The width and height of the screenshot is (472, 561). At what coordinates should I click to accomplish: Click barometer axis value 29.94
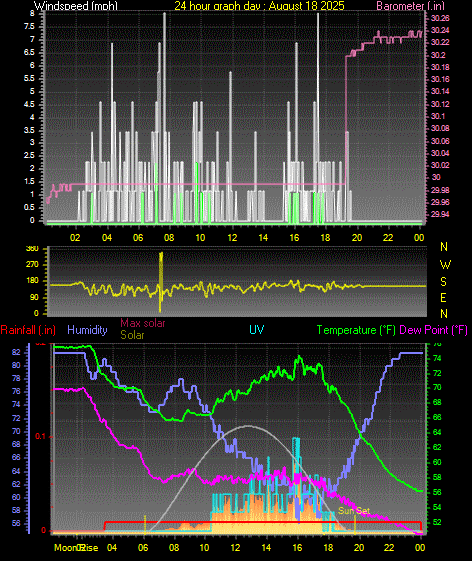440,214
